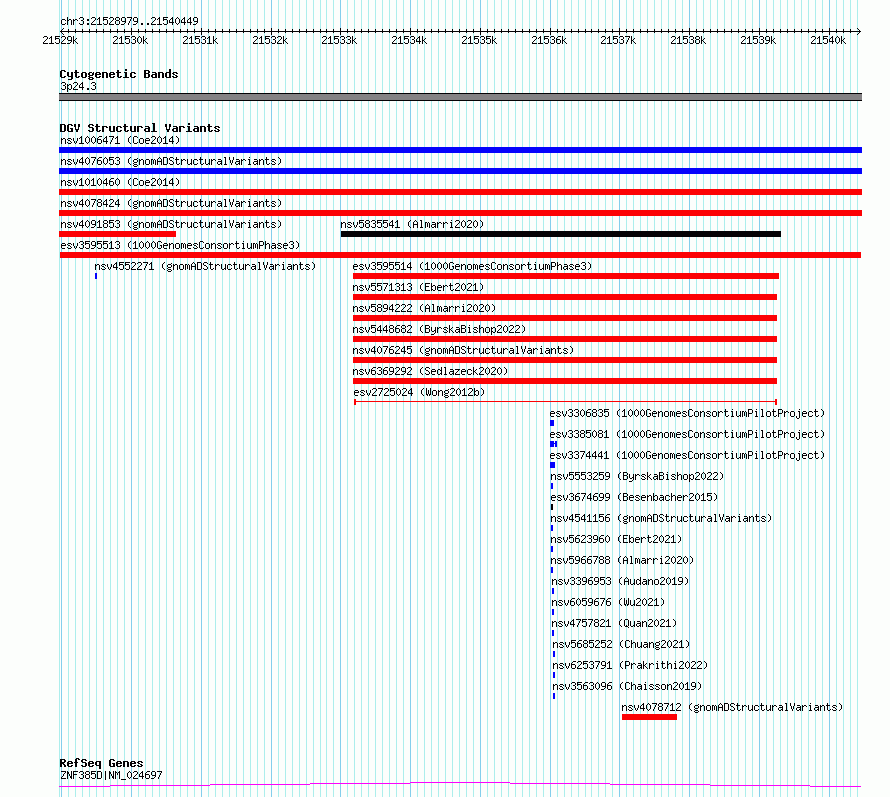
Task: Click the 21538k ruler position
Action: 689,40
